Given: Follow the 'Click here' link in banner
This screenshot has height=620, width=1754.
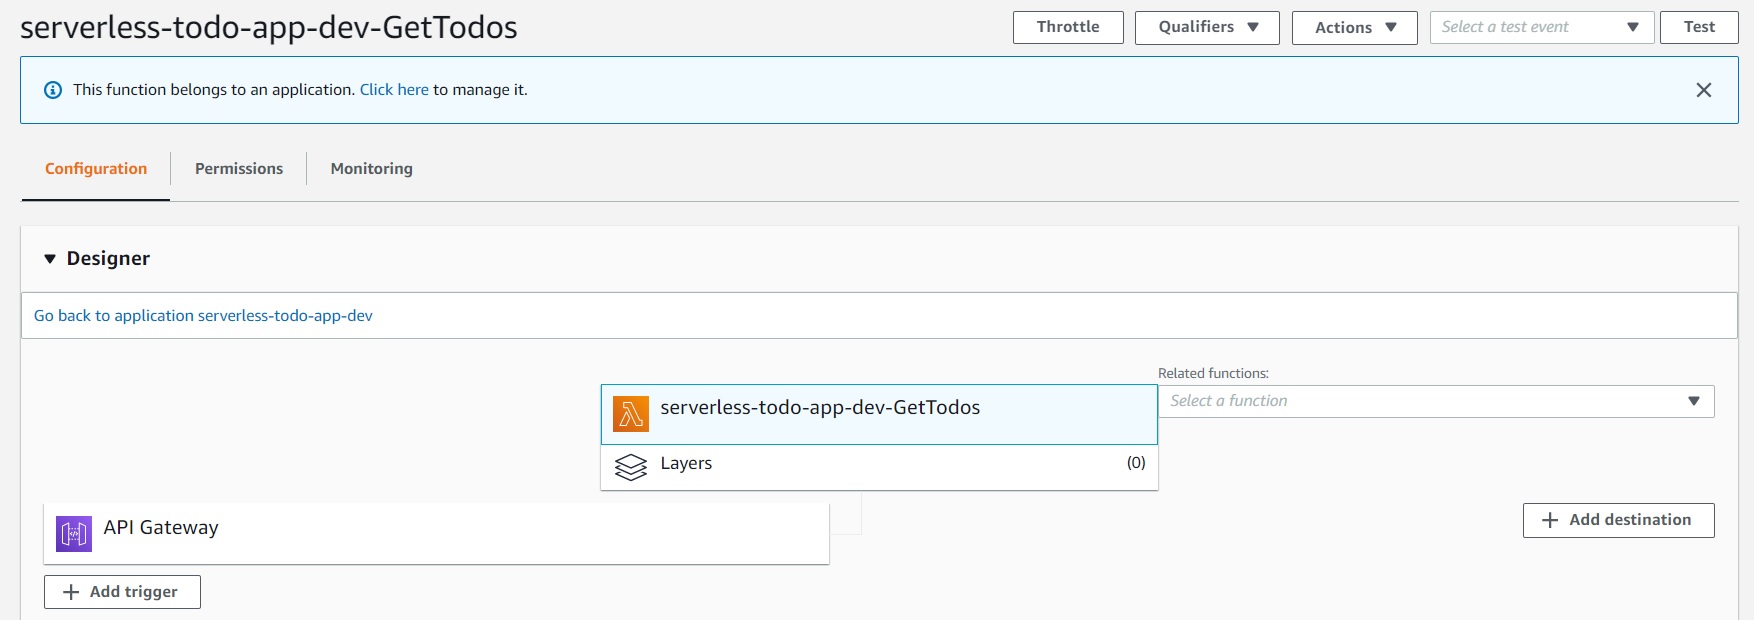Looking at the screenshot, I should click(x=394, y=90).
